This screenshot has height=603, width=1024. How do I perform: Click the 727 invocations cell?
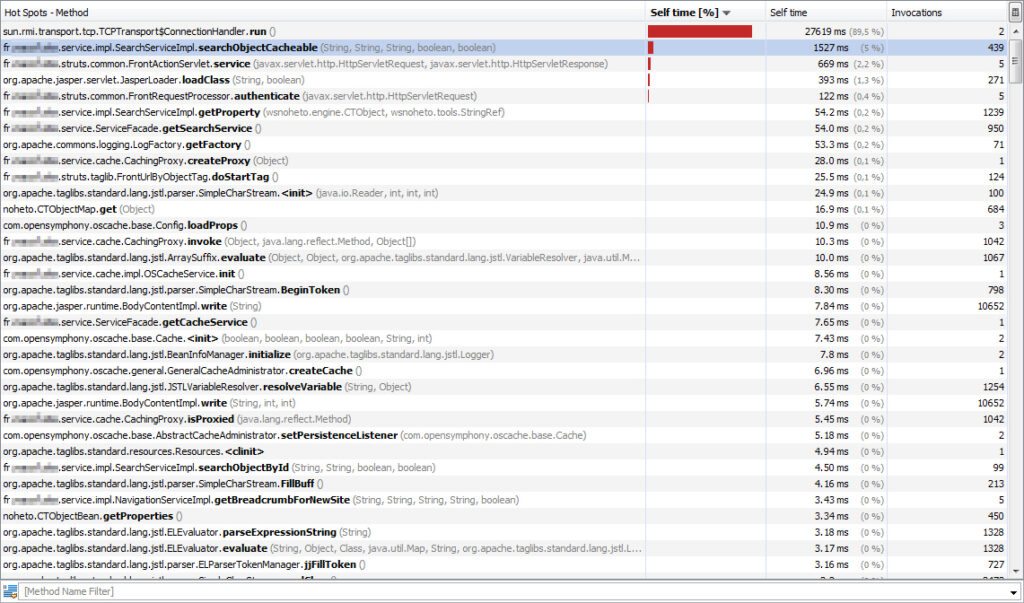coord(948,564)
